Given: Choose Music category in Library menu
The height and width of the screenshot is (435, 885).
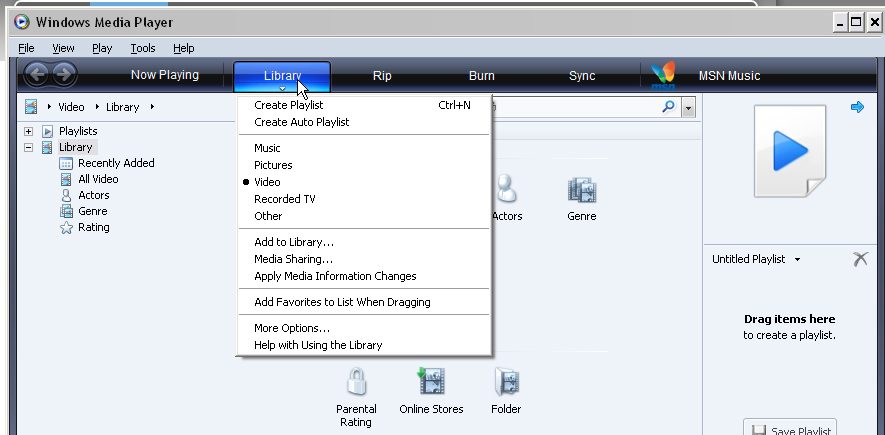Looking at the screenshot, I should [x=267, y=148].
